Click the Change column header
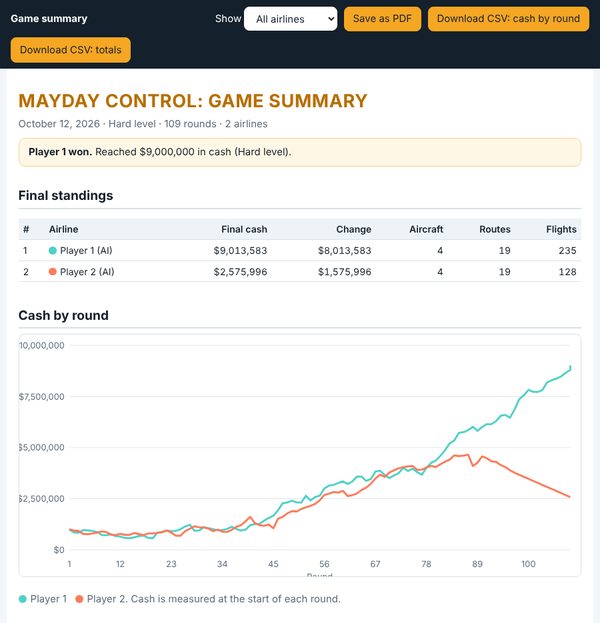Screen dimensions: 600x623 pyautogui.click(x=354, y=229)
